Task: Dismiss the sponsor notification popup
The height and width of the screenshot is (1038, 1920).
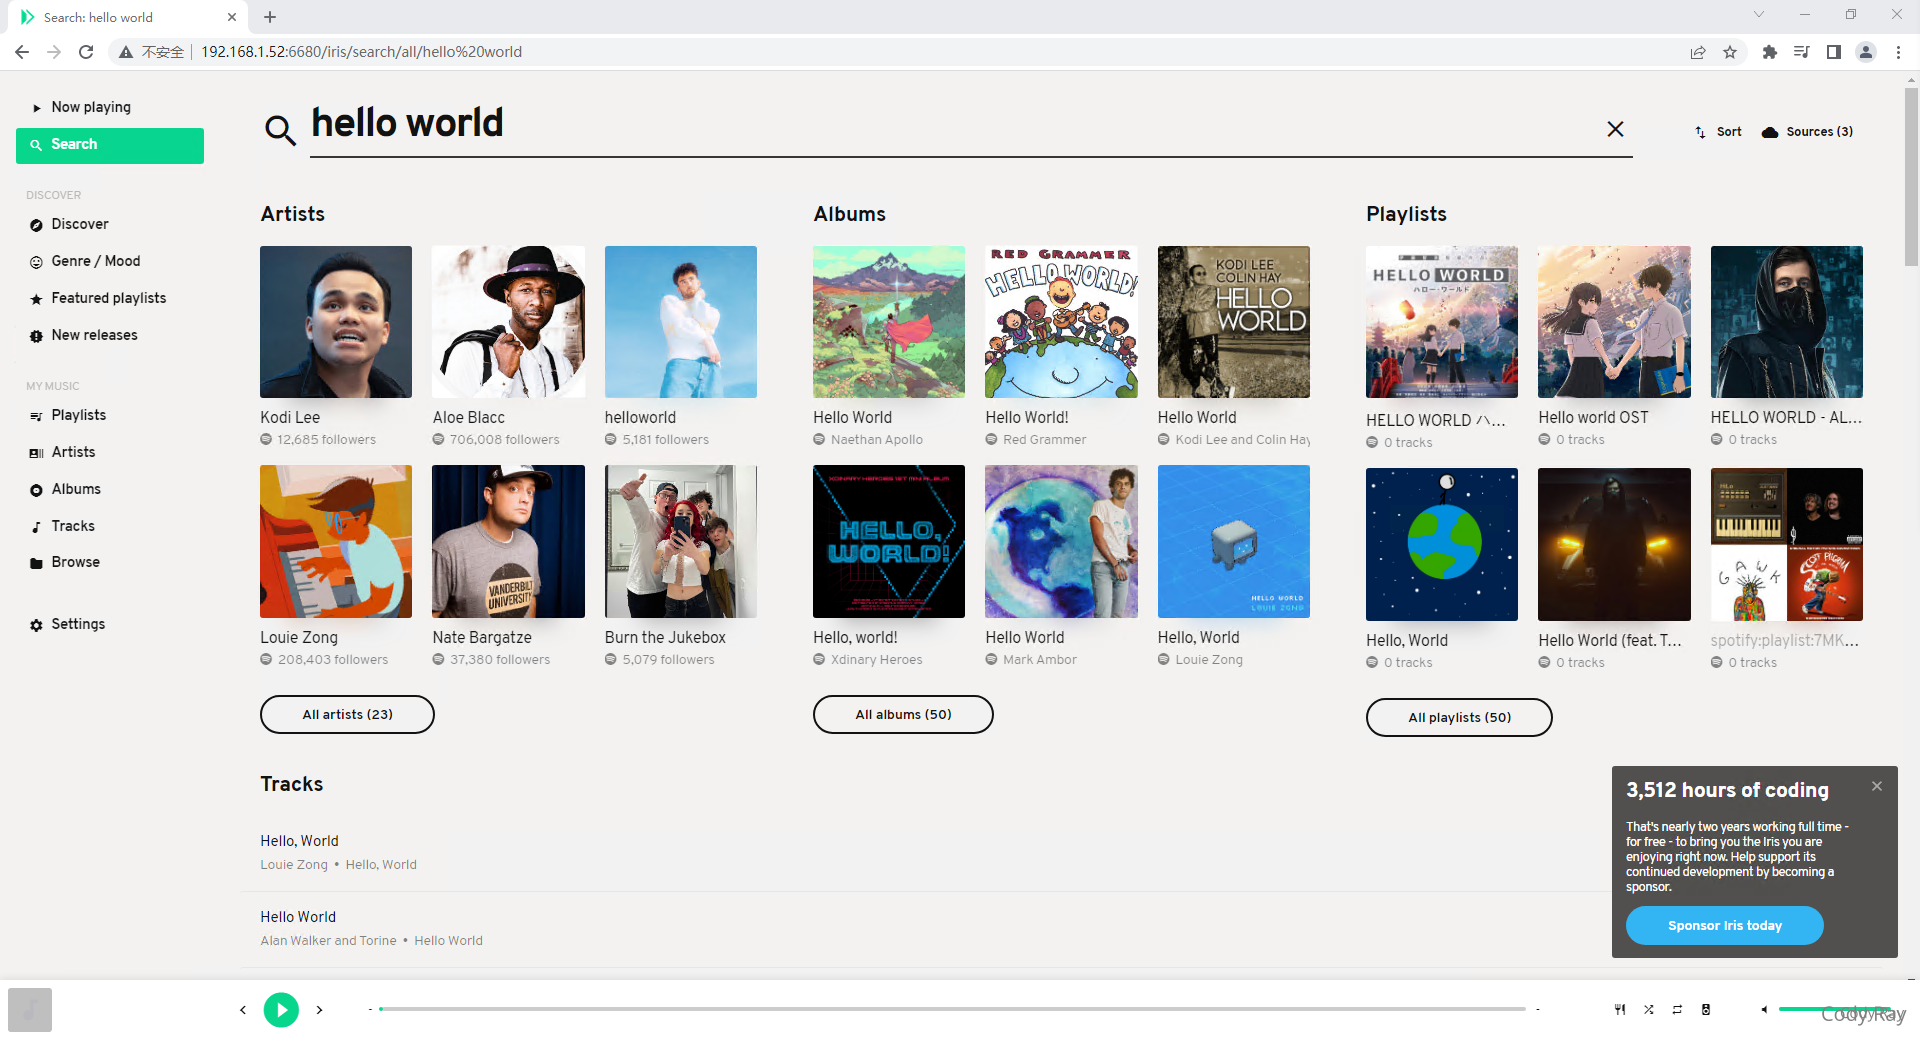Action: click(1877, 787)
